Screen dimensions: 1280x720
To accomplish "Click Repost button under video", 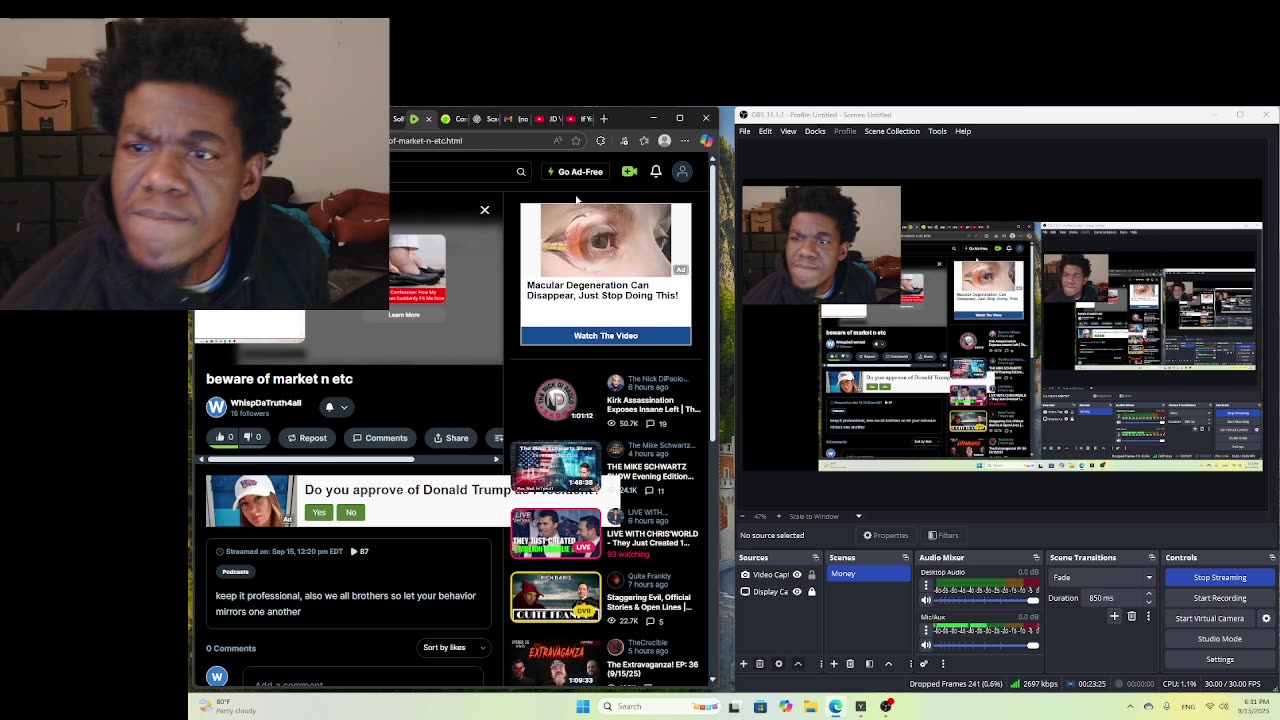I will (307, 437).
